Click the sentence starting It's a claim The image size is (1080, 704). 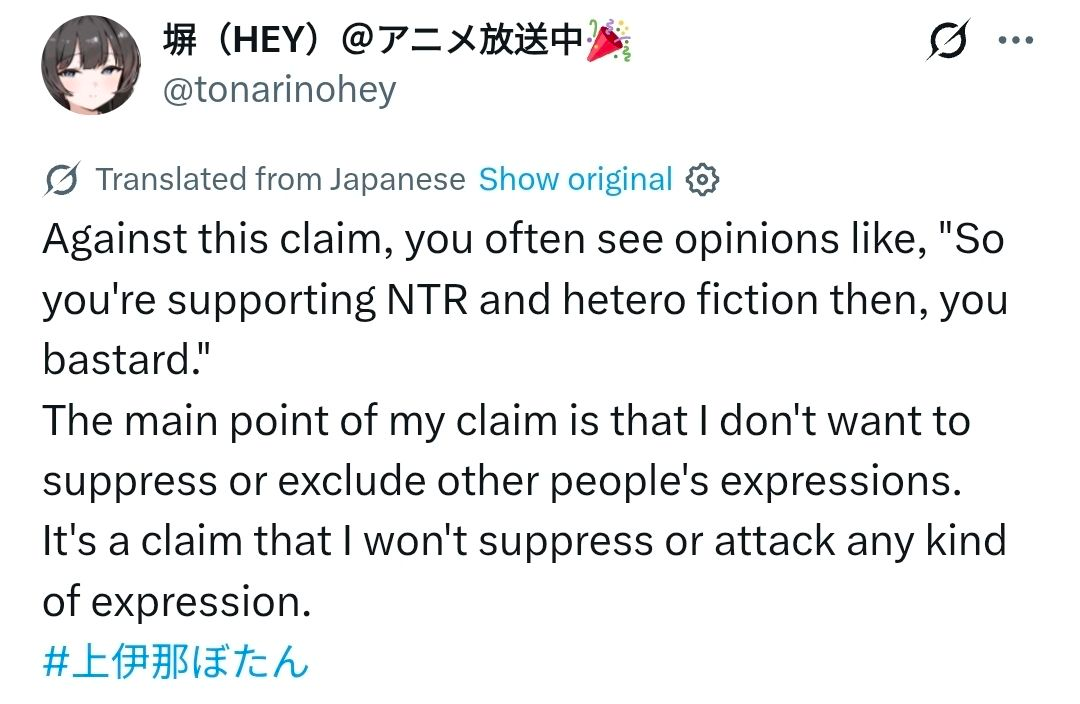tap(525, 541)
